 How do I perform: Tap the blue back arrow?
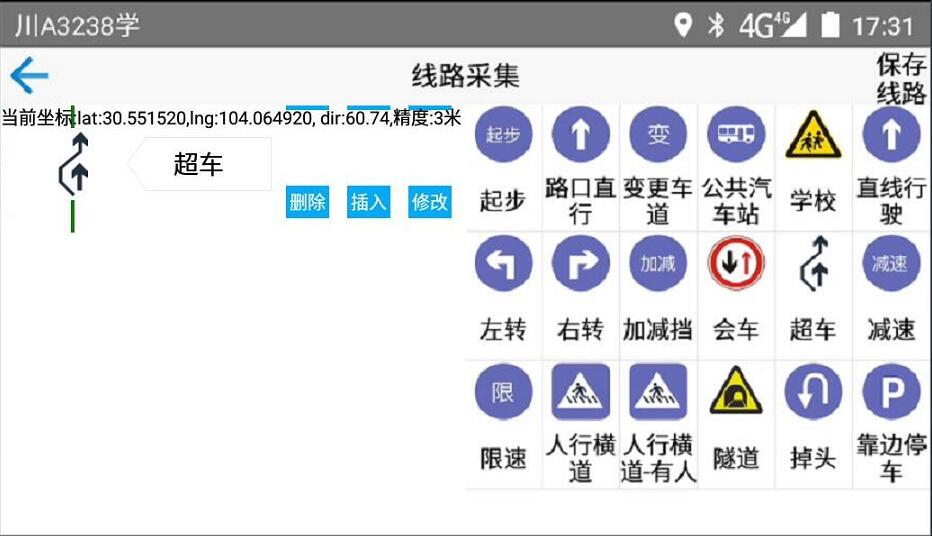pos(29,76)
